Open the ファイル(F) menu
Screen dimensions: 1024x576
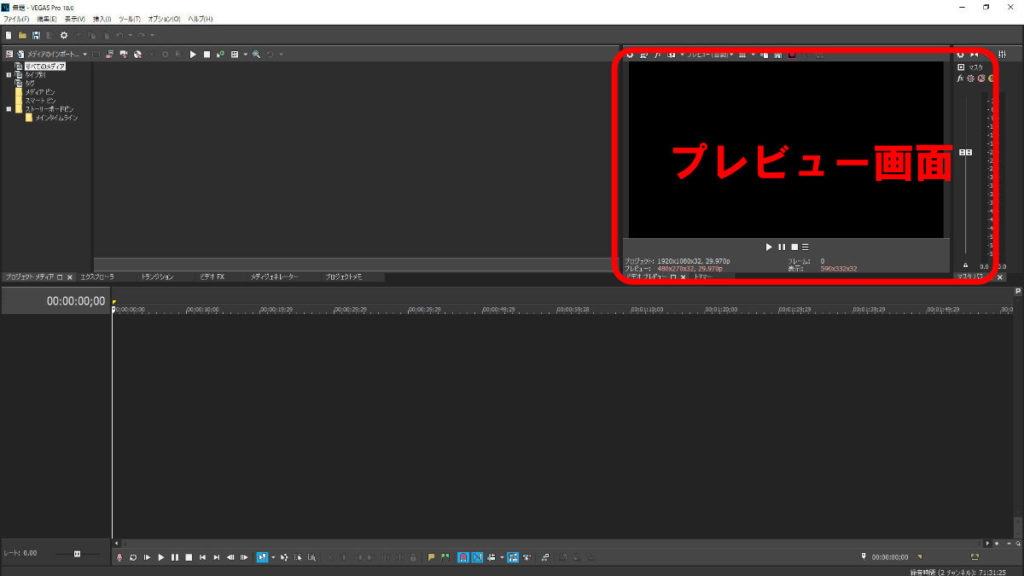tap(16, 19)
